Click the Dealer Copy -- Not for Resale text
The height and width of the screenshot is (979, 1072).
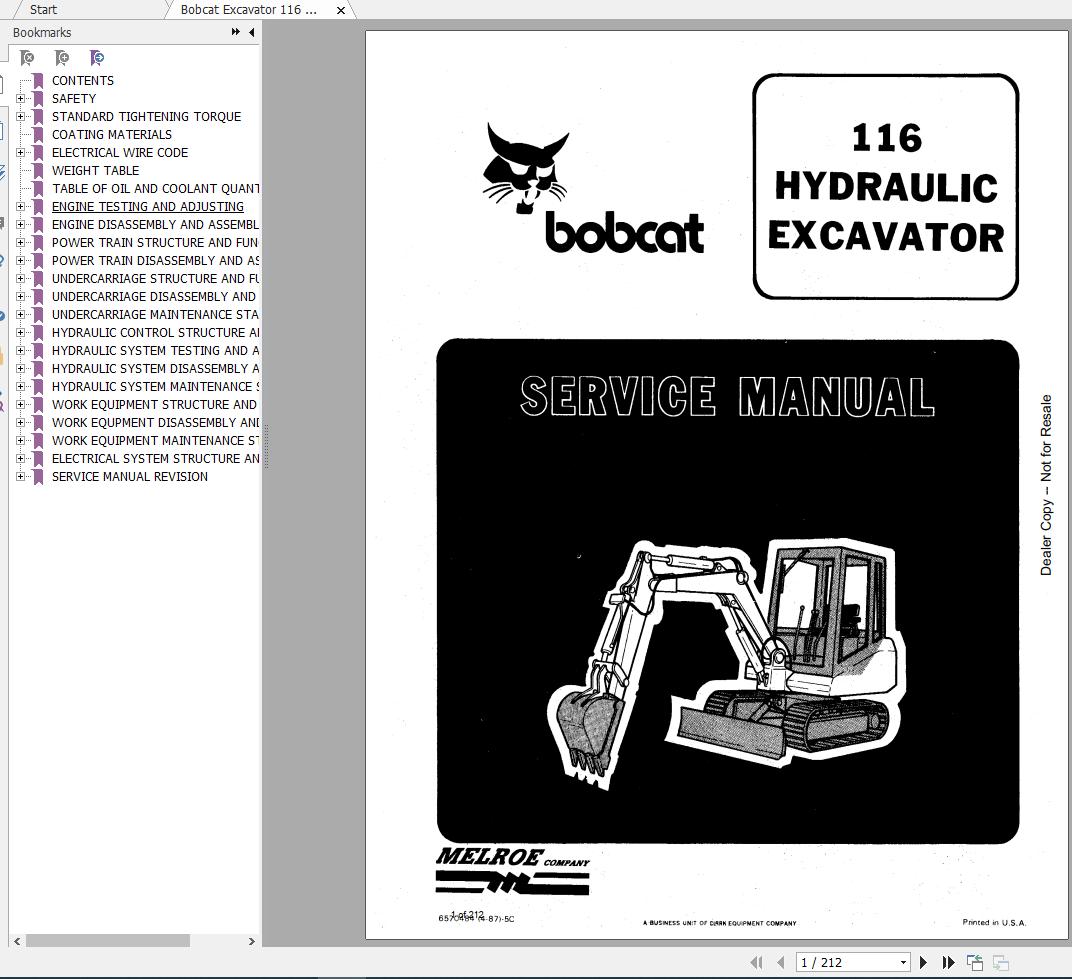click(x=1046, y=485)
